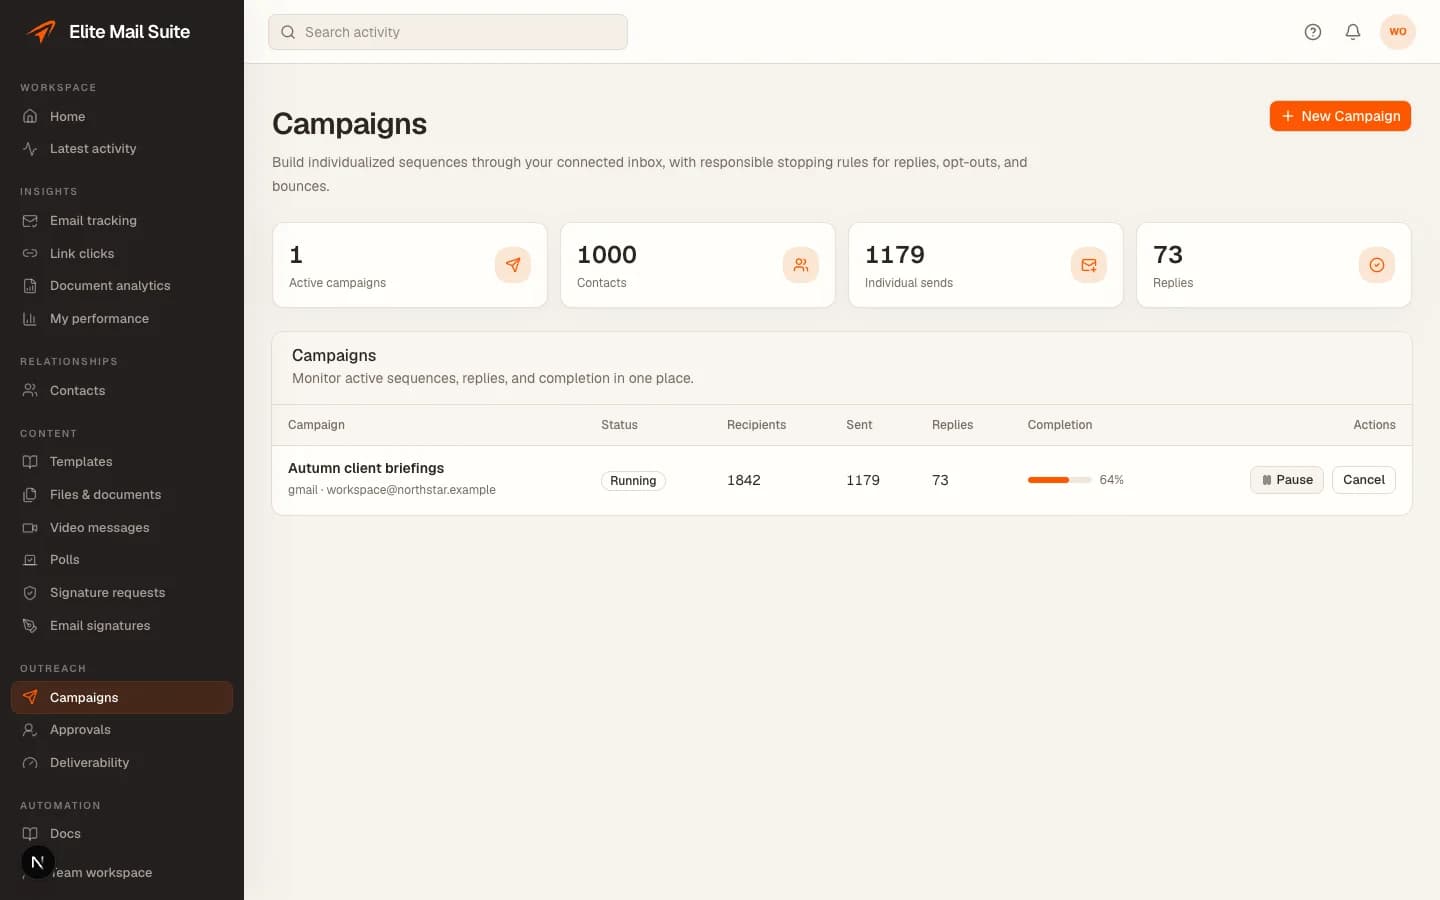Create a New Campaign
This screenshot has width=1440, height=900.
(1340, 116)
